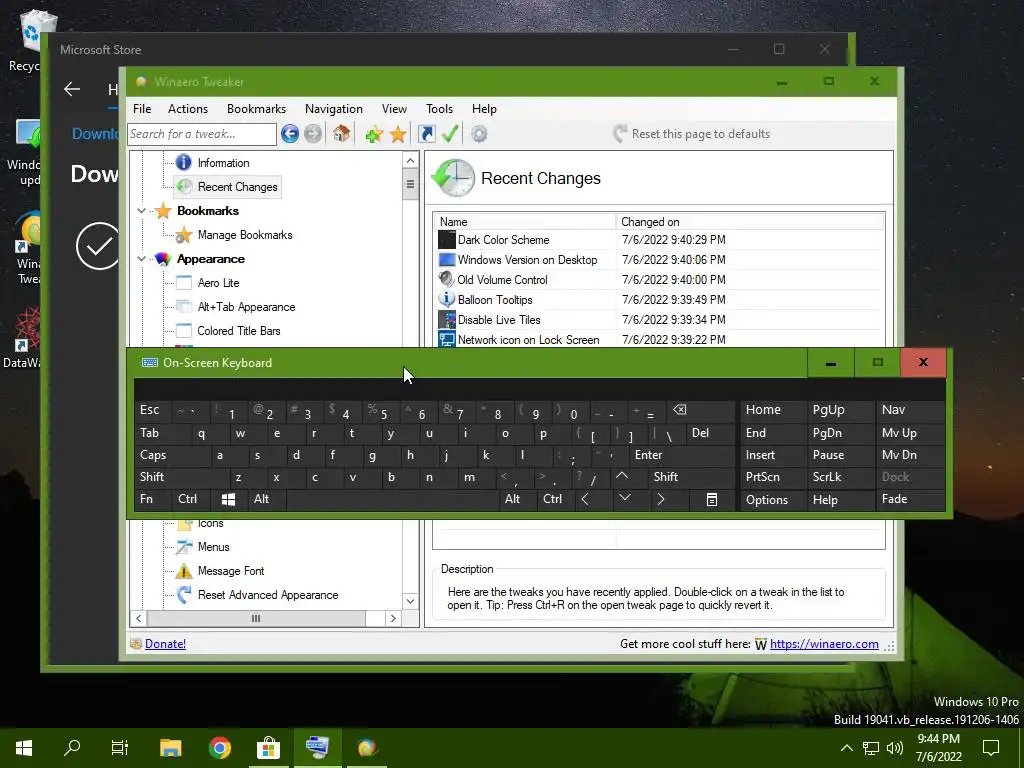Sort list by Name column header

(x=525, y=222)
